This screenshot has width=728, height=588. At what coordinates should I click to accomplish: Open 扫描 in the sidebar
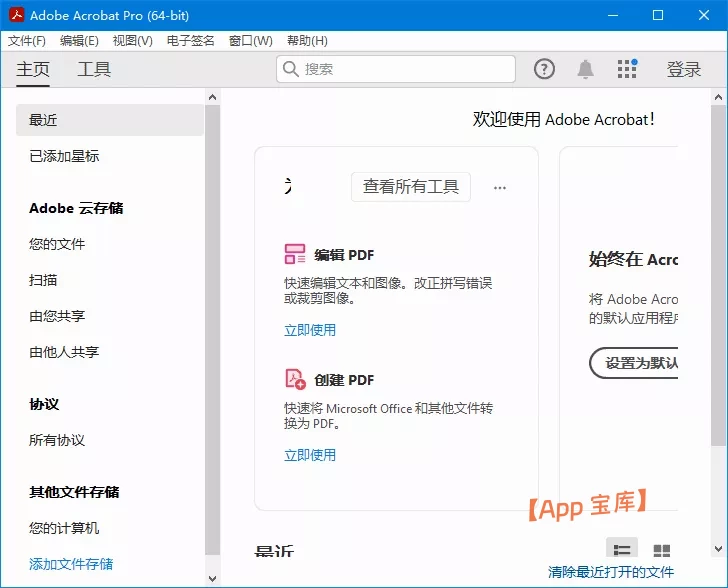pyautogui.click(x=43, y=280)
